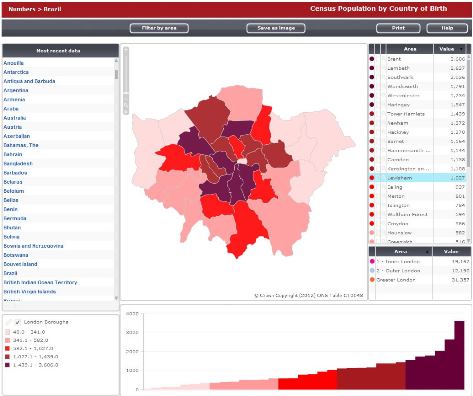The image size is (473, 396).
Task: Select the Hackney row text
Action: 398,132
